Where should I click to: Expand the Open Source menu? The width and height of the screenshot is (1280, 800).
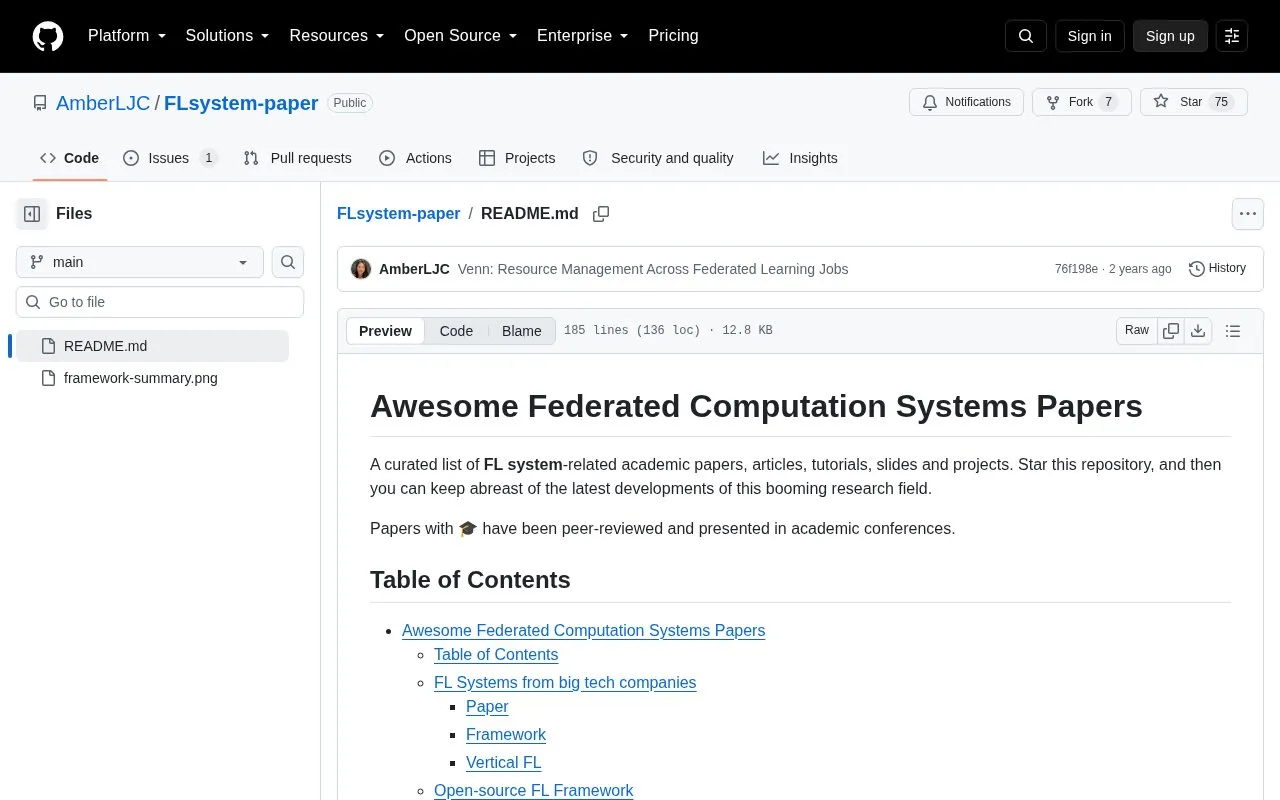pos(460,36)
